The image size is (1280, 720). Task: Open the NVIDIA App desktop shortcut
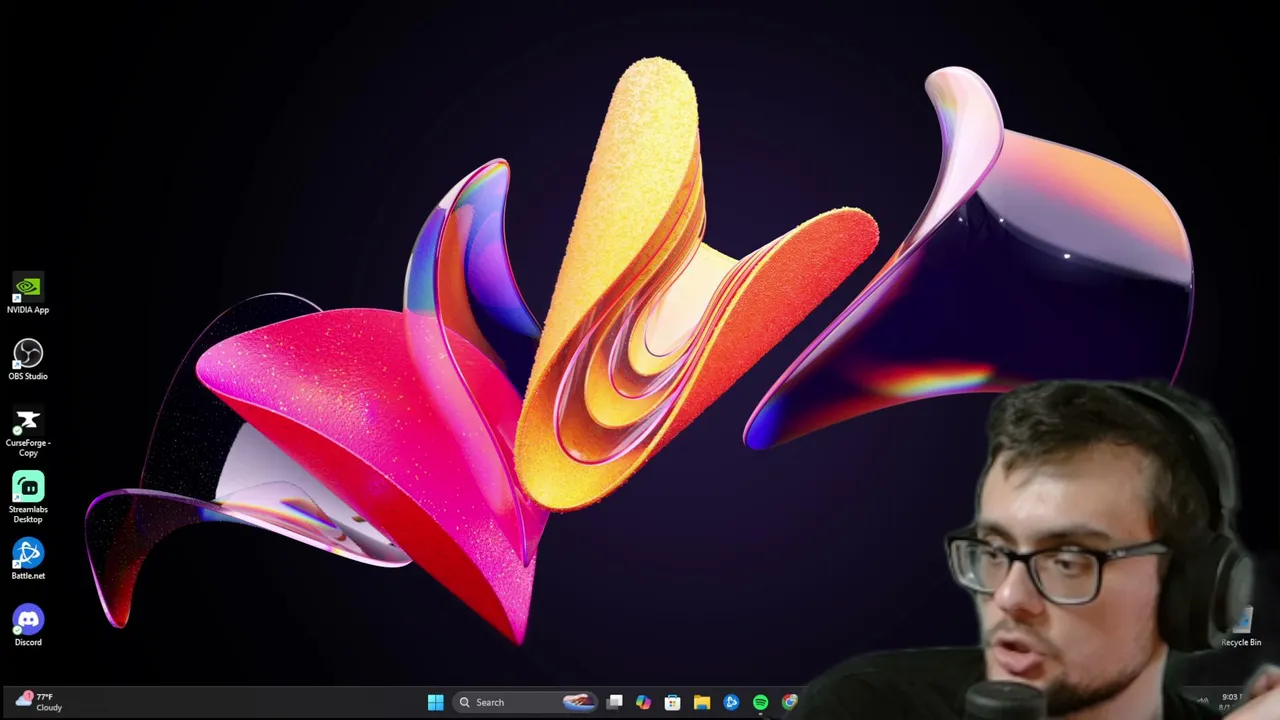click(x=28, y=294)
